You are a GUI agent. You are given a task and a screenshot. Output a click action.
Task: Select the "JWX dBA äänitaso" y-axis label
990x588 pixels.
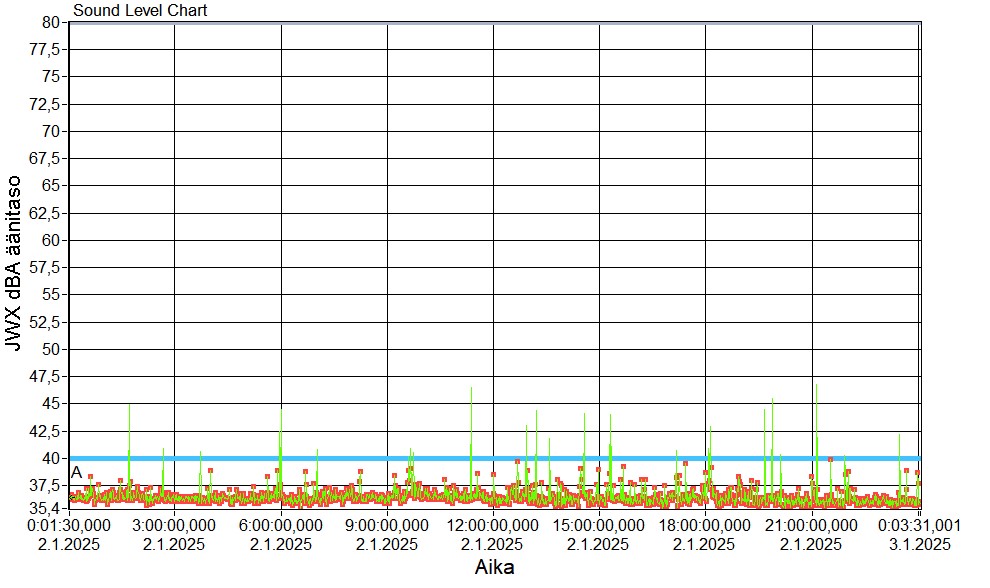(13, 263)
